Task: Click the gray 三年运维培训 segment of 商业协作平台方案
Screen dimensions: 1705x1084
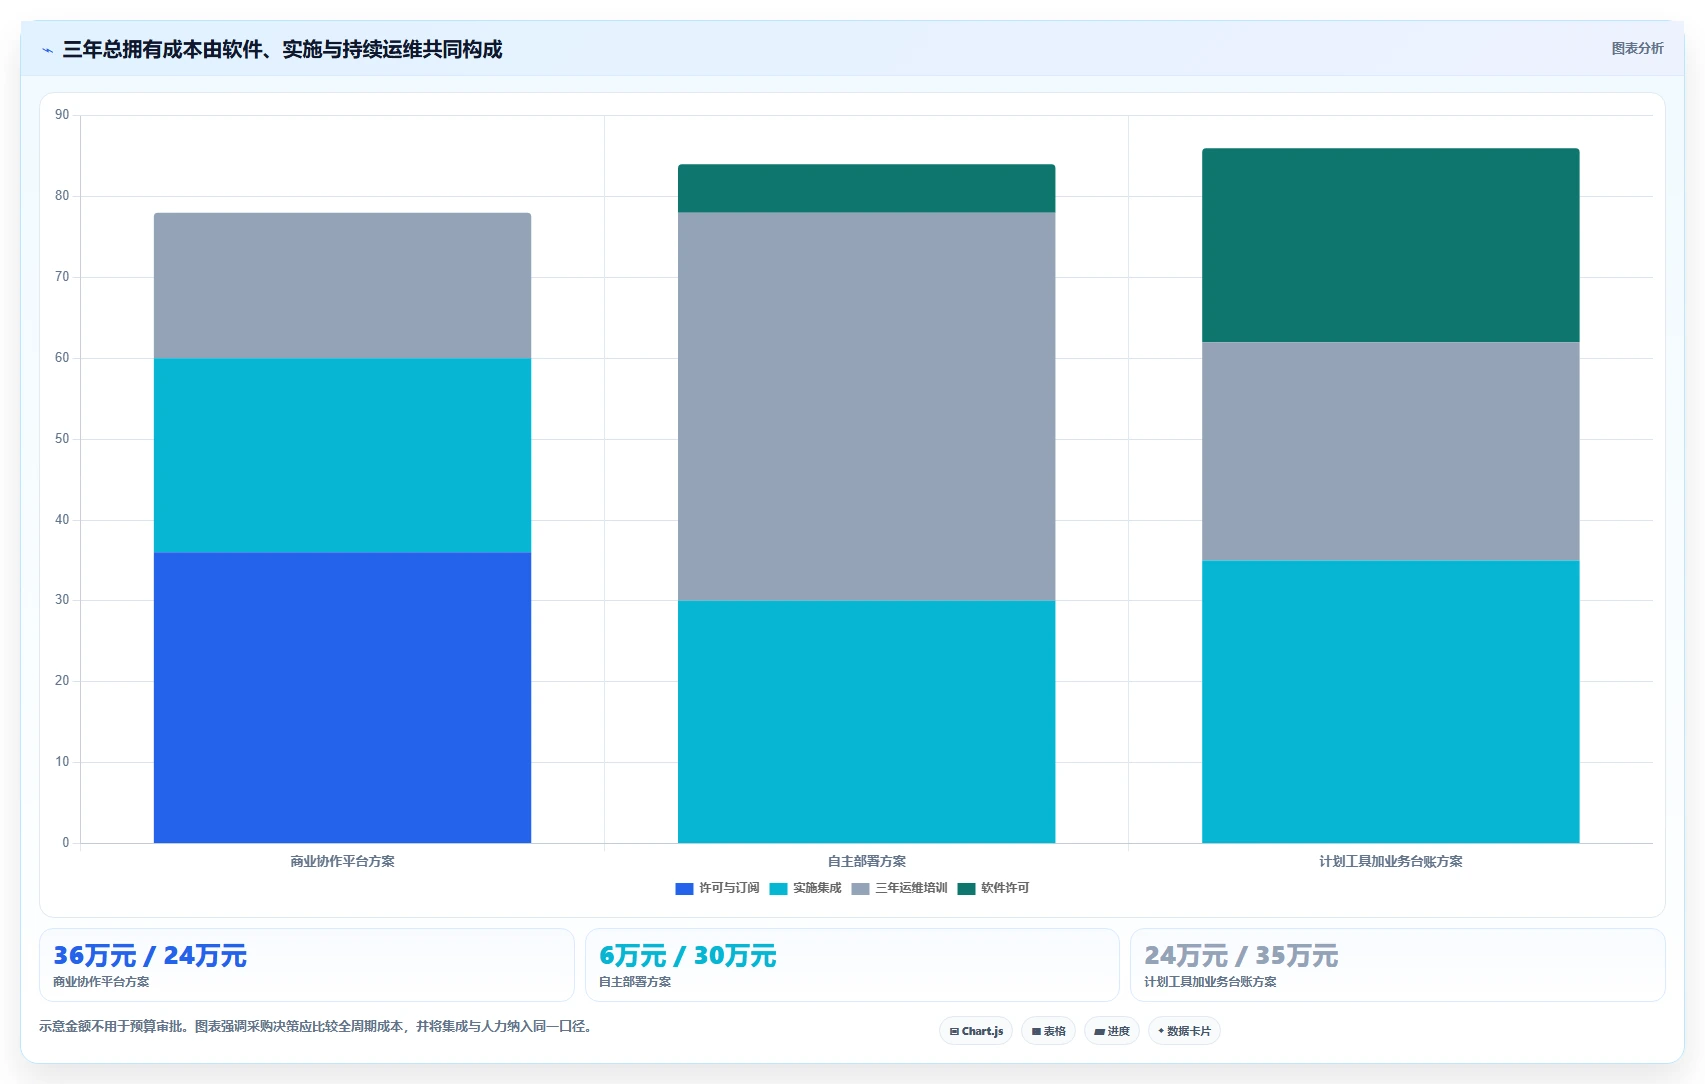Action: [342, 285]
